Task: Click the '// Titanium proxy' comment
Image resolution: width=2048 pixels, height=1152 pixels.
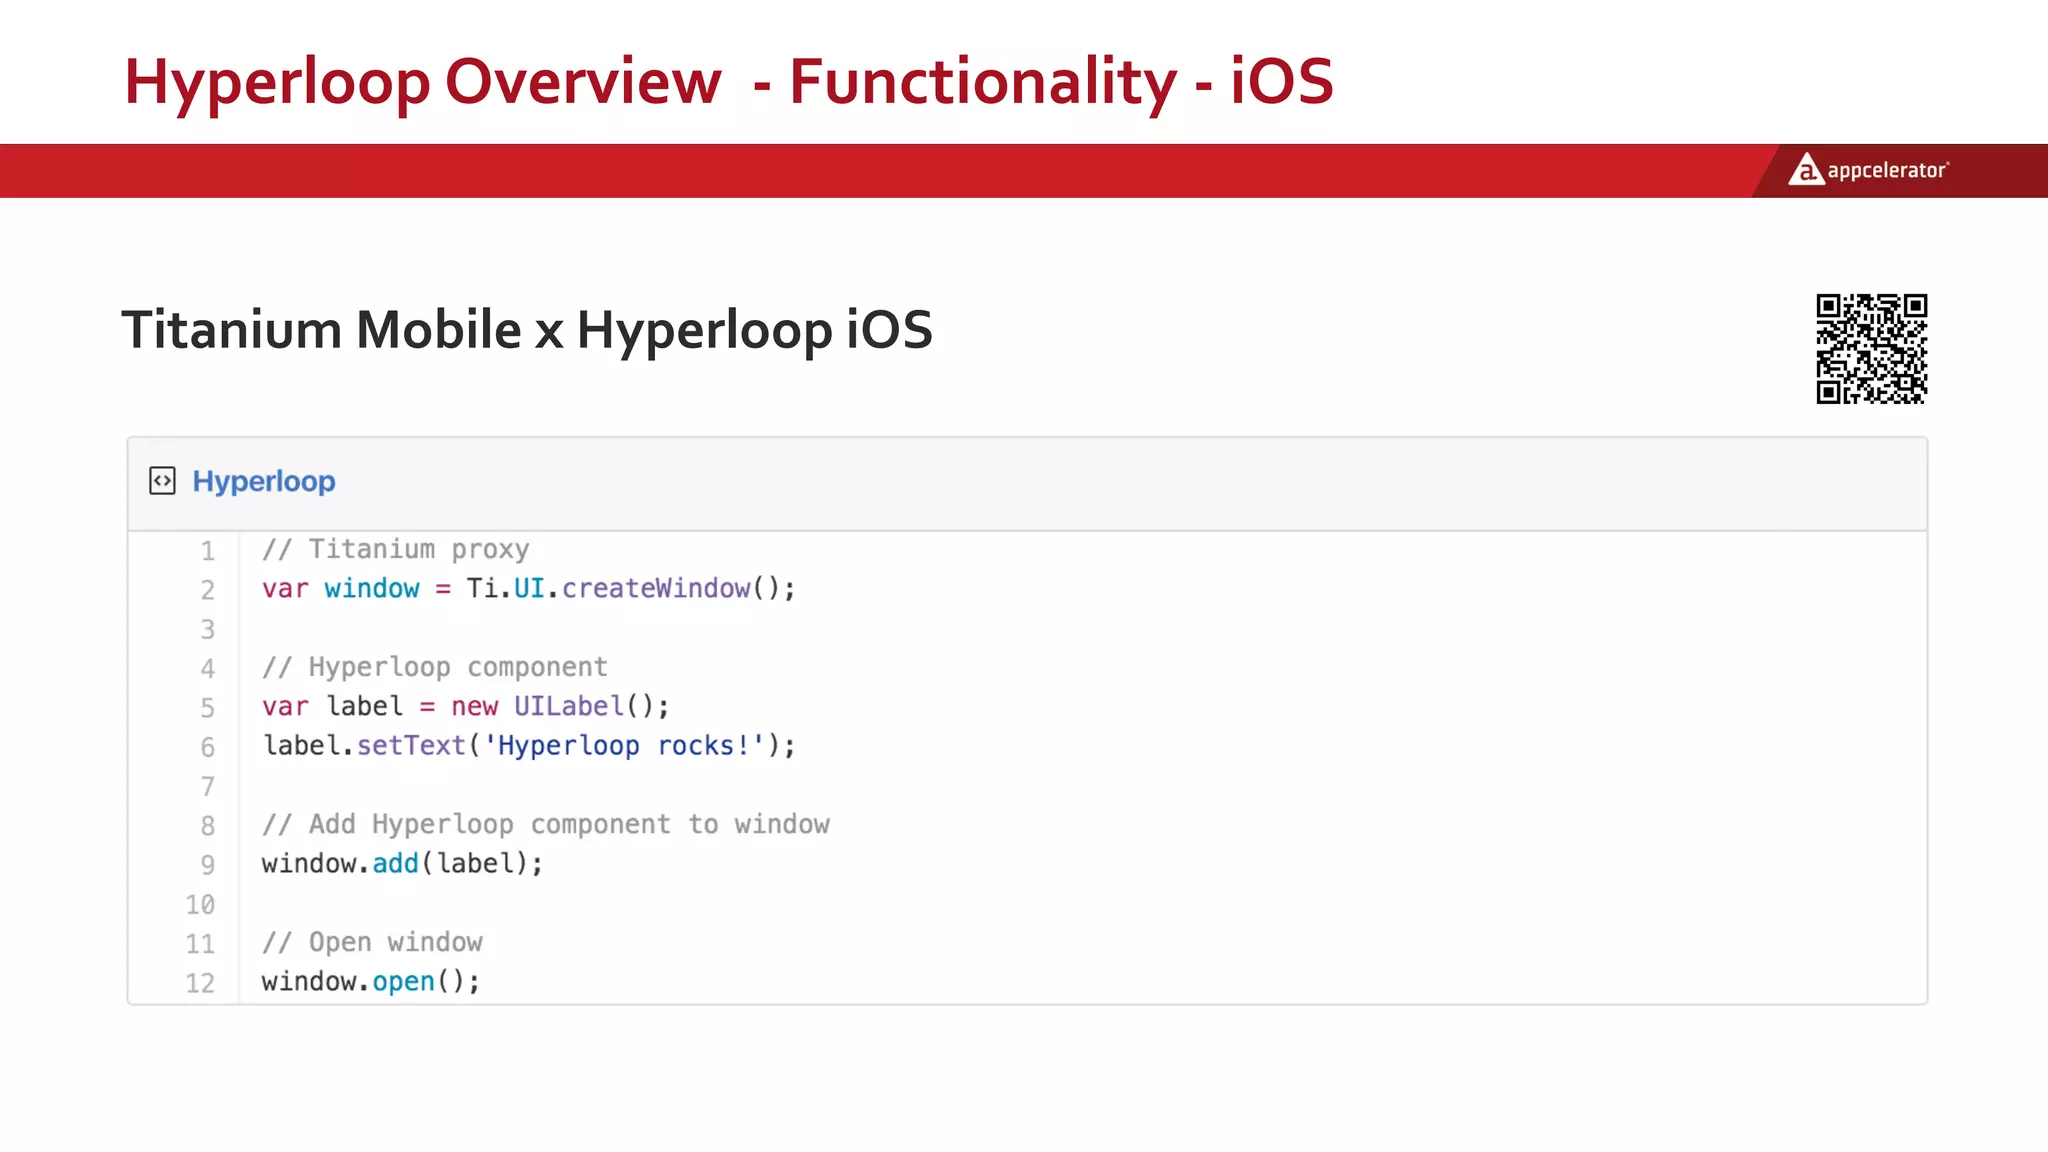Action: [x=395, y=549]
